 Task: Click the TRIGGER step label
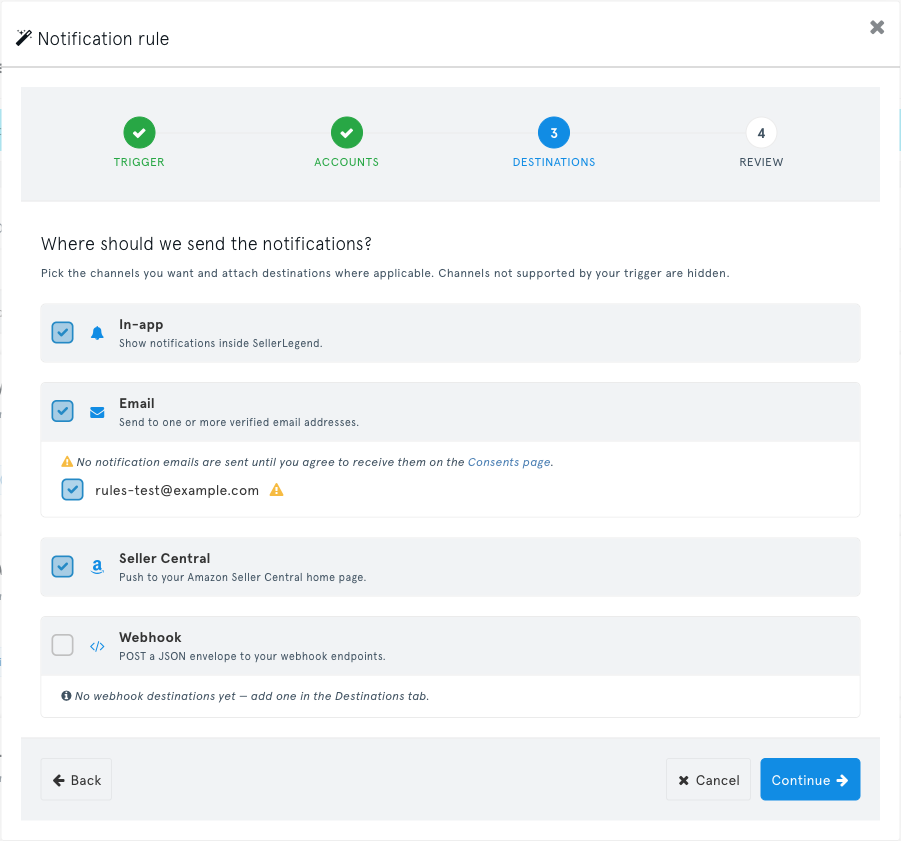tap(139, 162)
